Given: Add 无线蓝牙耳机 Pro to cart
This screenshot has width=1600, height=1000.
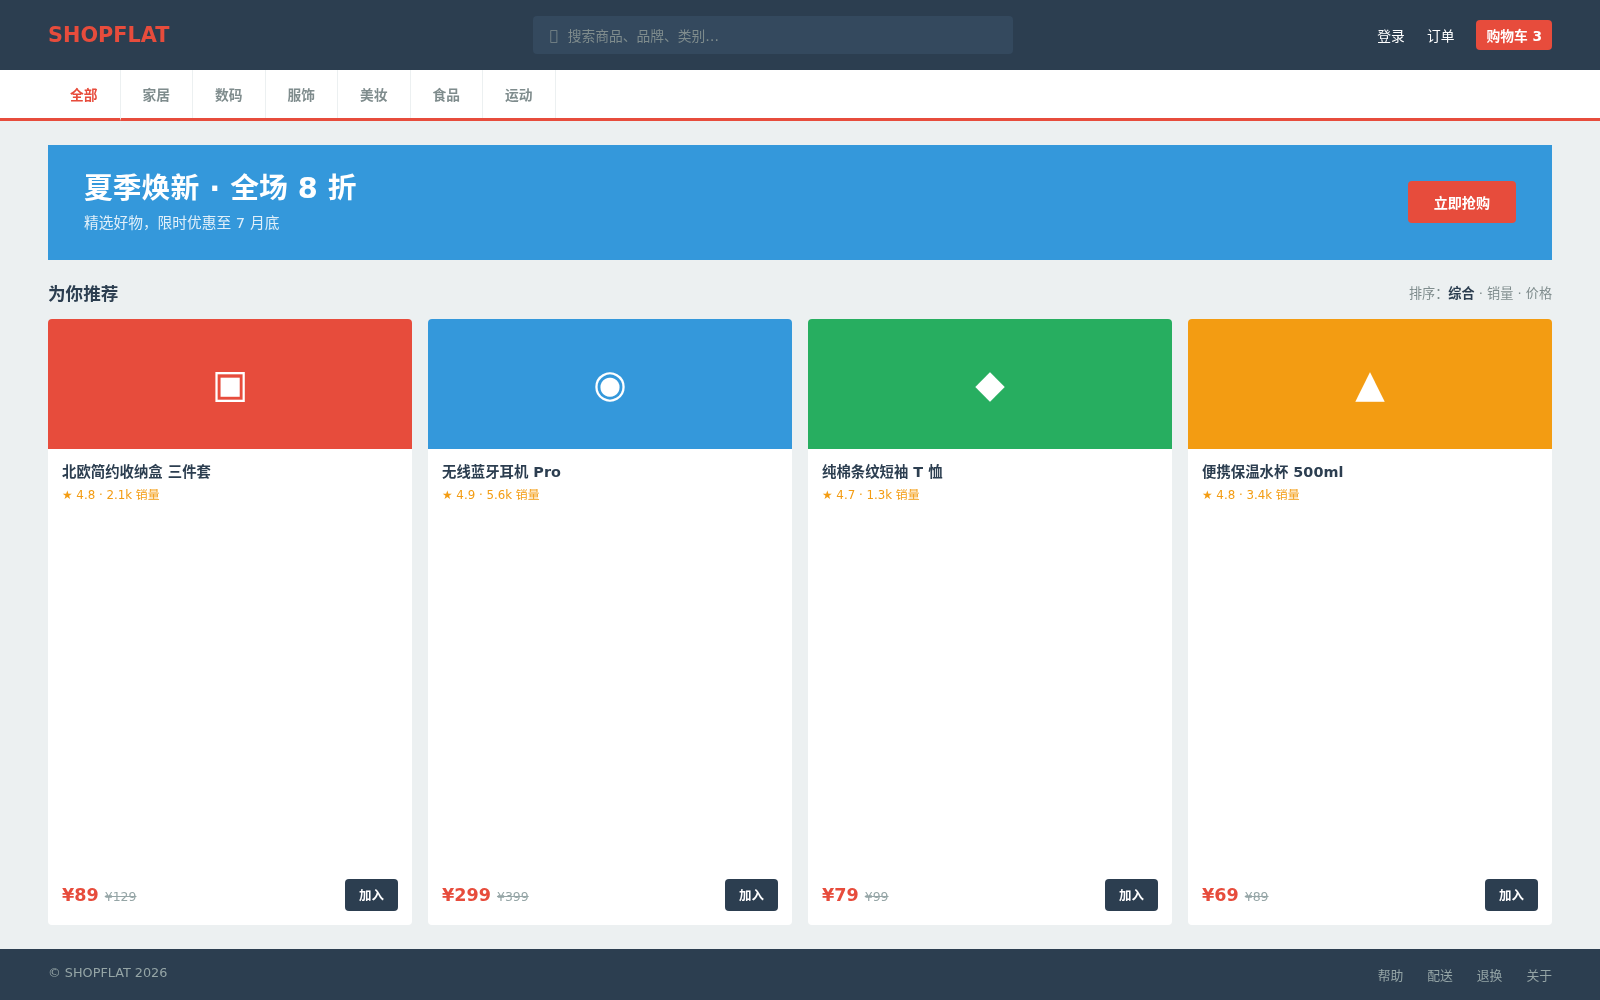Looking at the screenshot, I should tap(751, 895).
